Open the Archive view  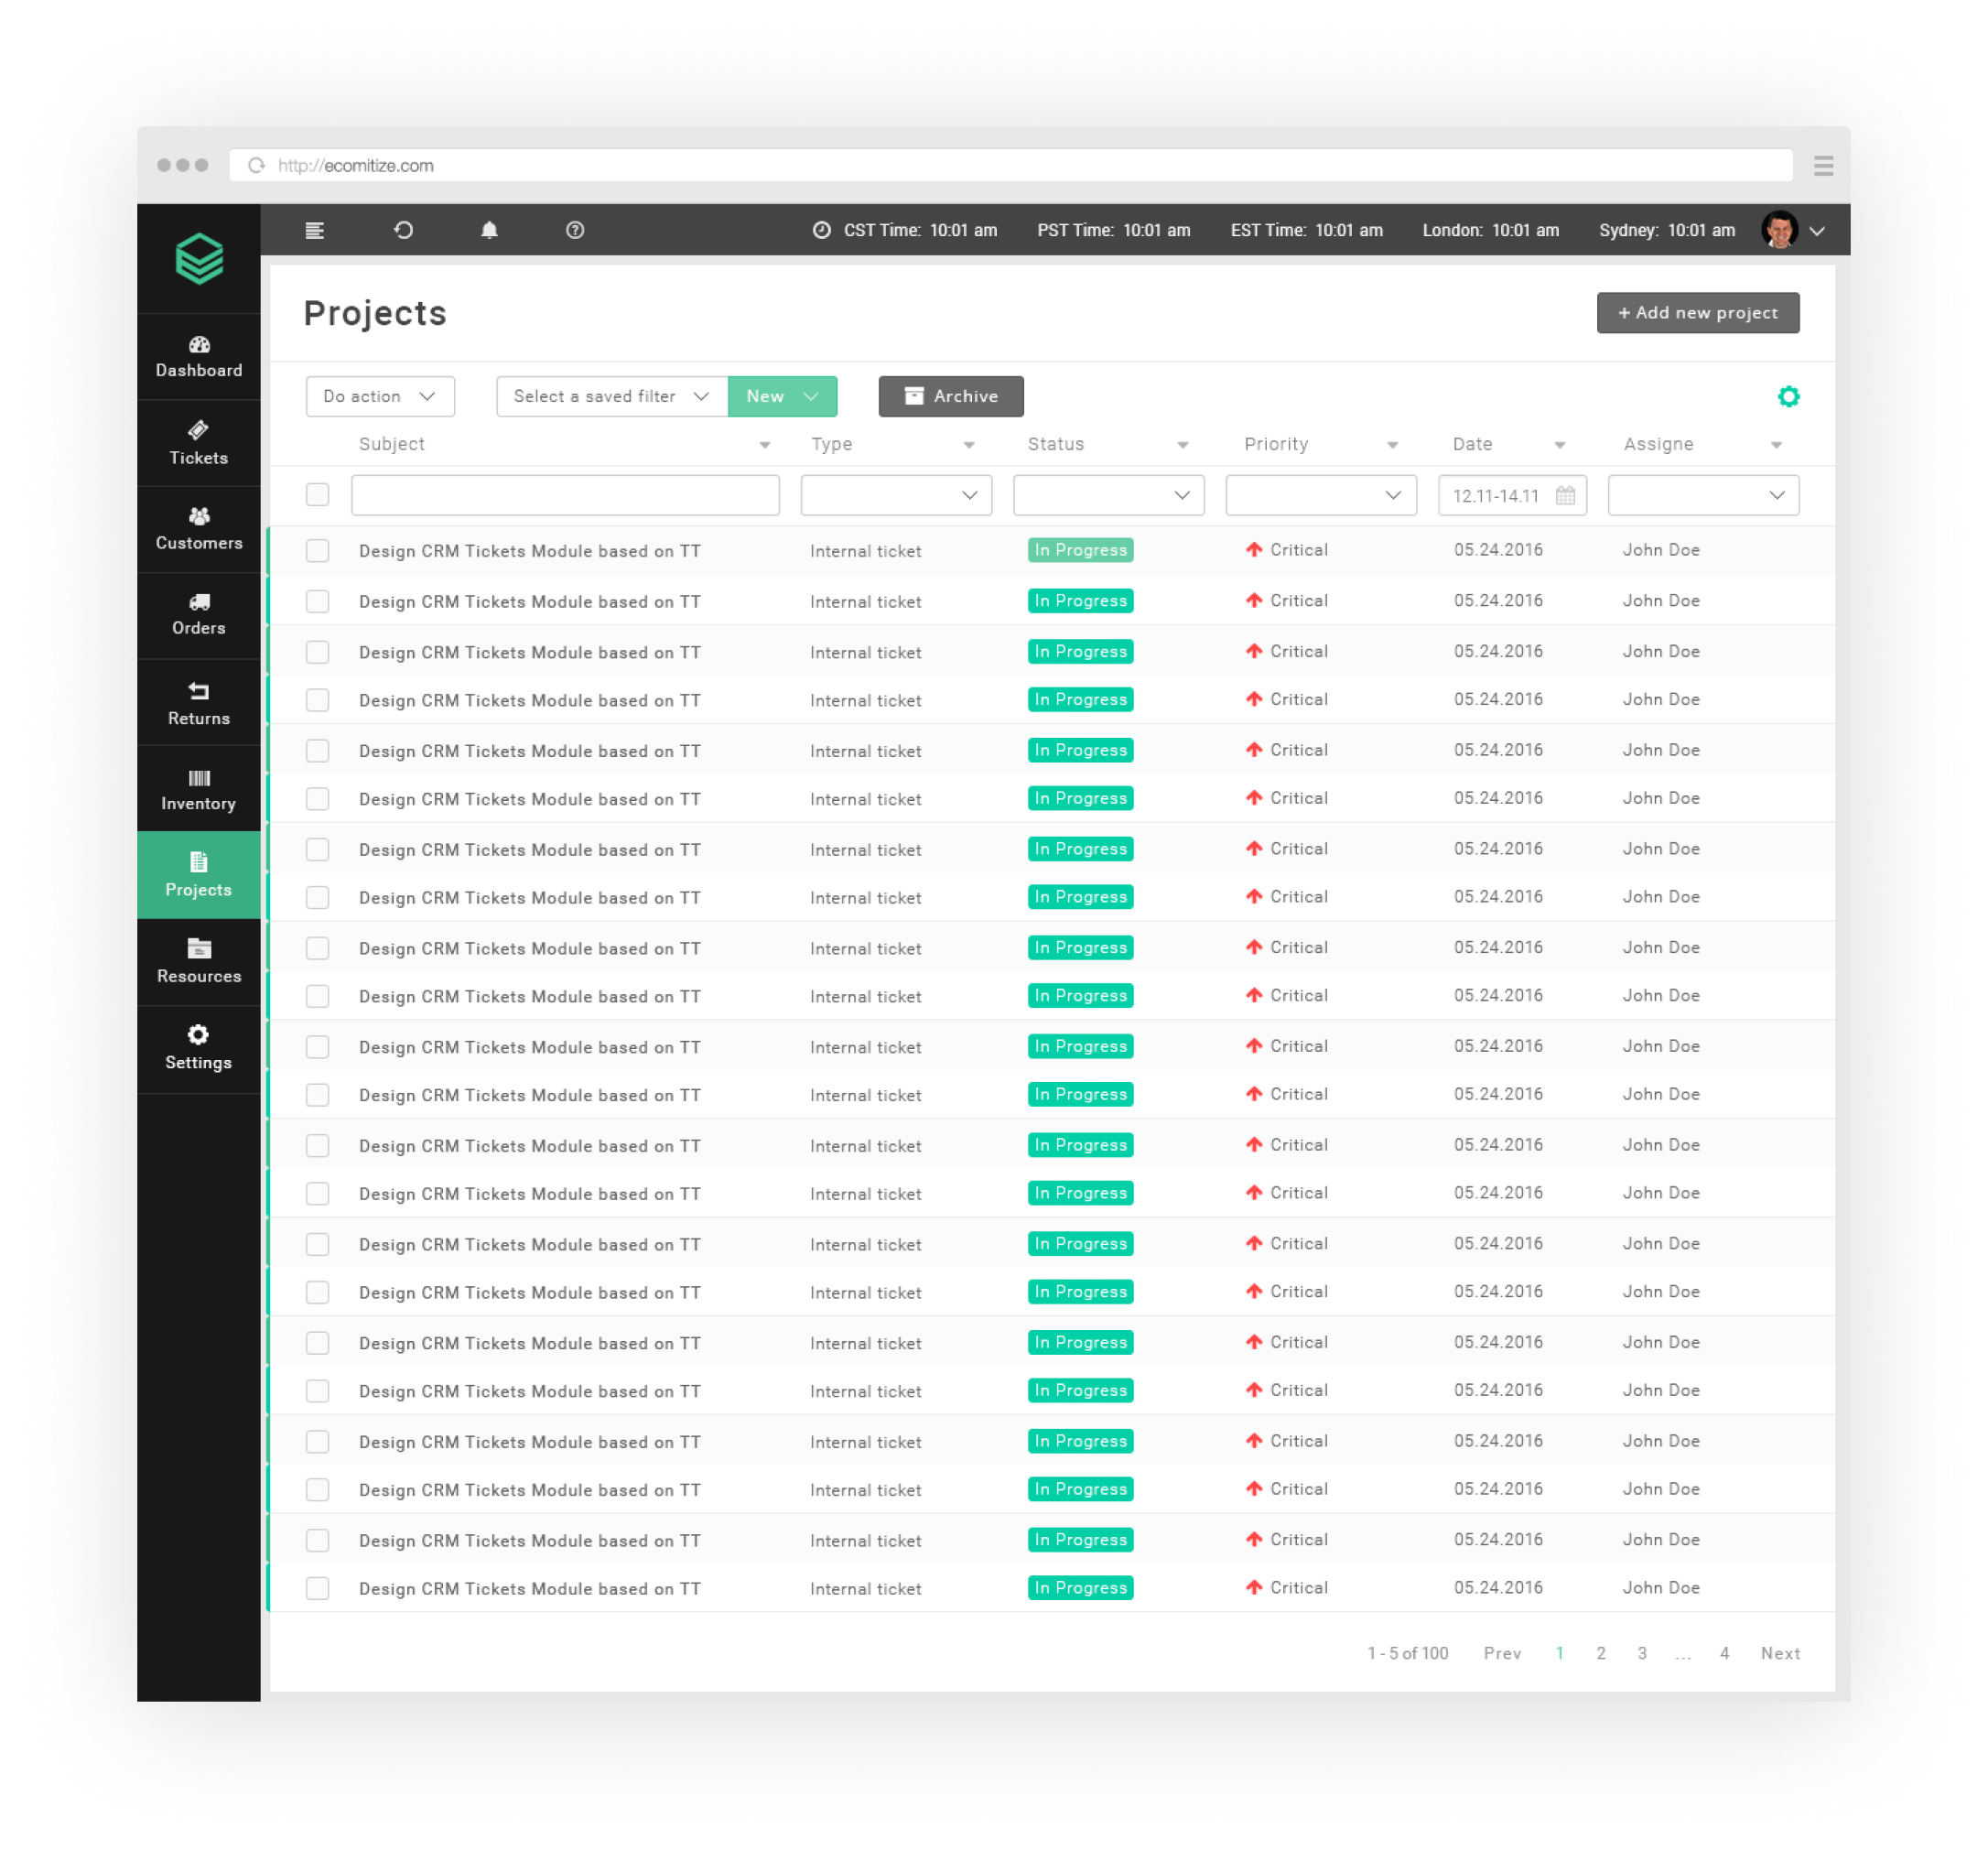click(x=950, y=396)
